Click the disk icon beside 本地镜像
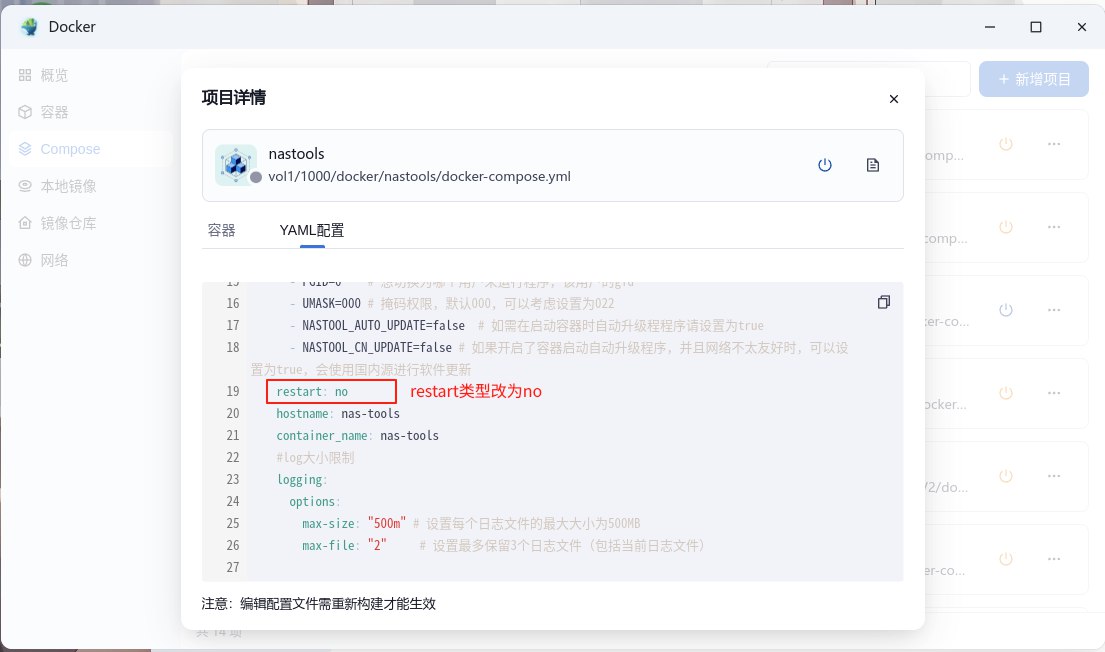Viewport: 1105px width, 652px height. (25, 186)
